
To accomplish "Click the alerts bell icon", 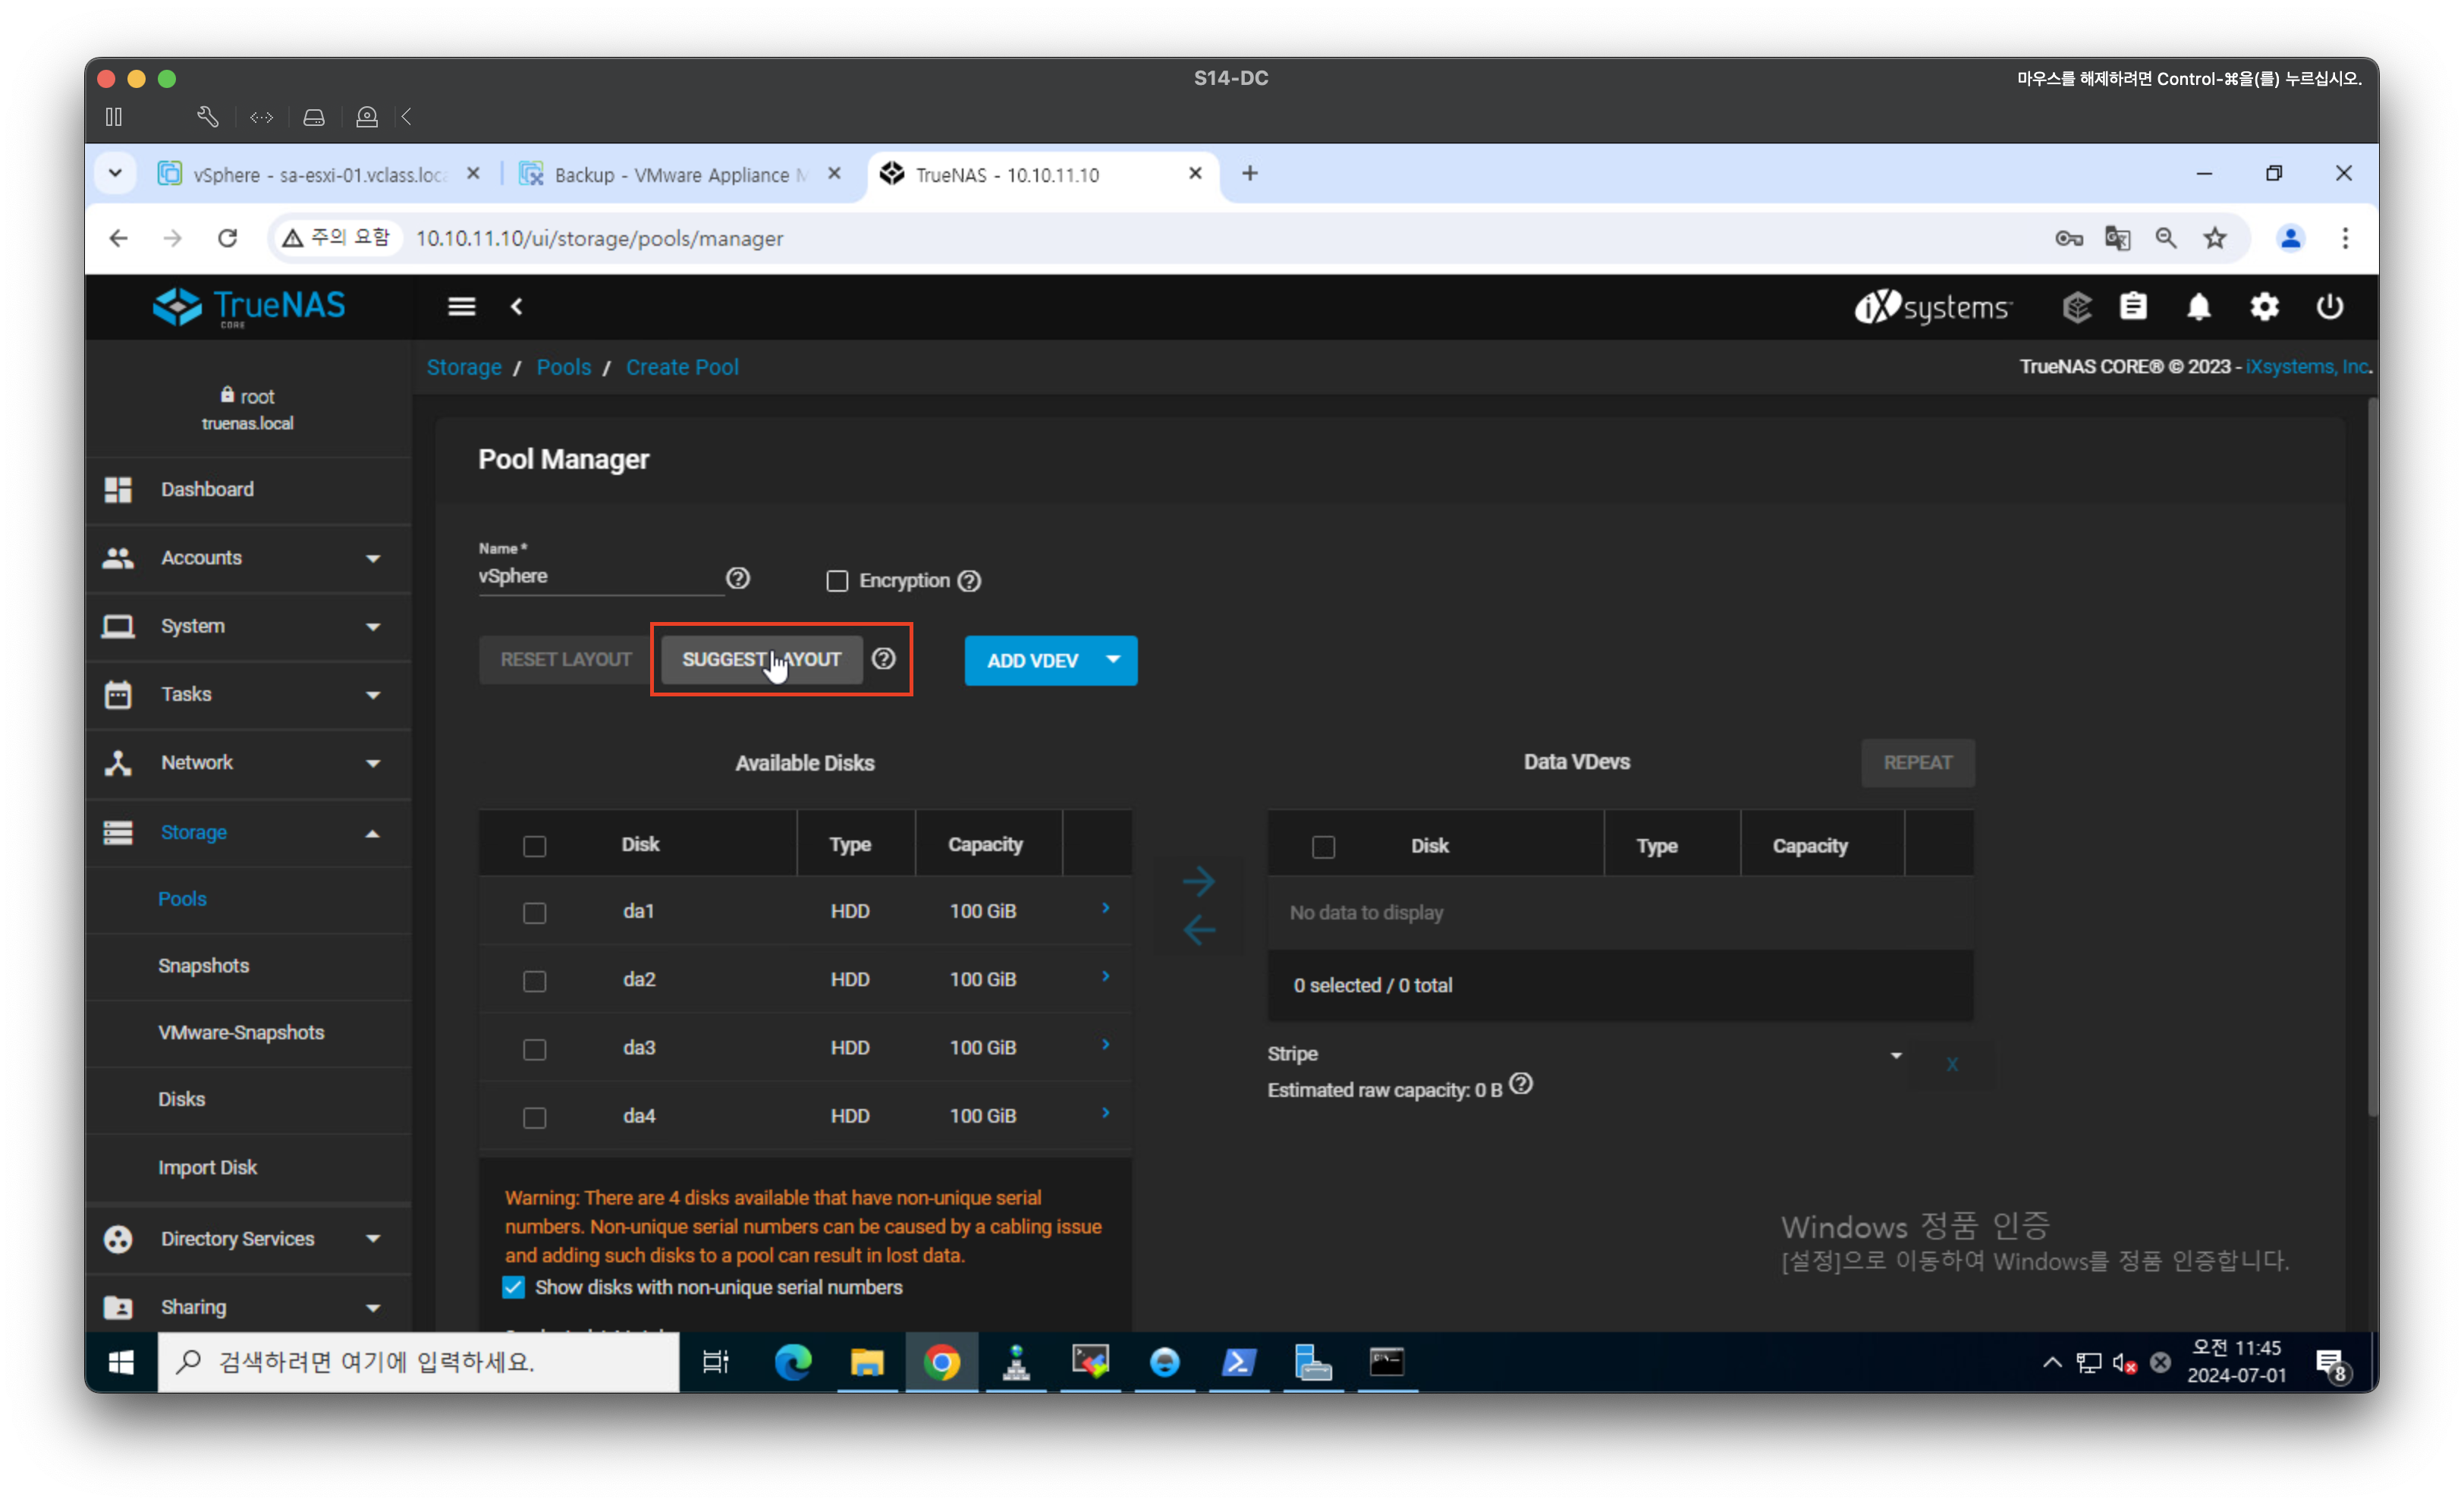I will click(2198, 307).
